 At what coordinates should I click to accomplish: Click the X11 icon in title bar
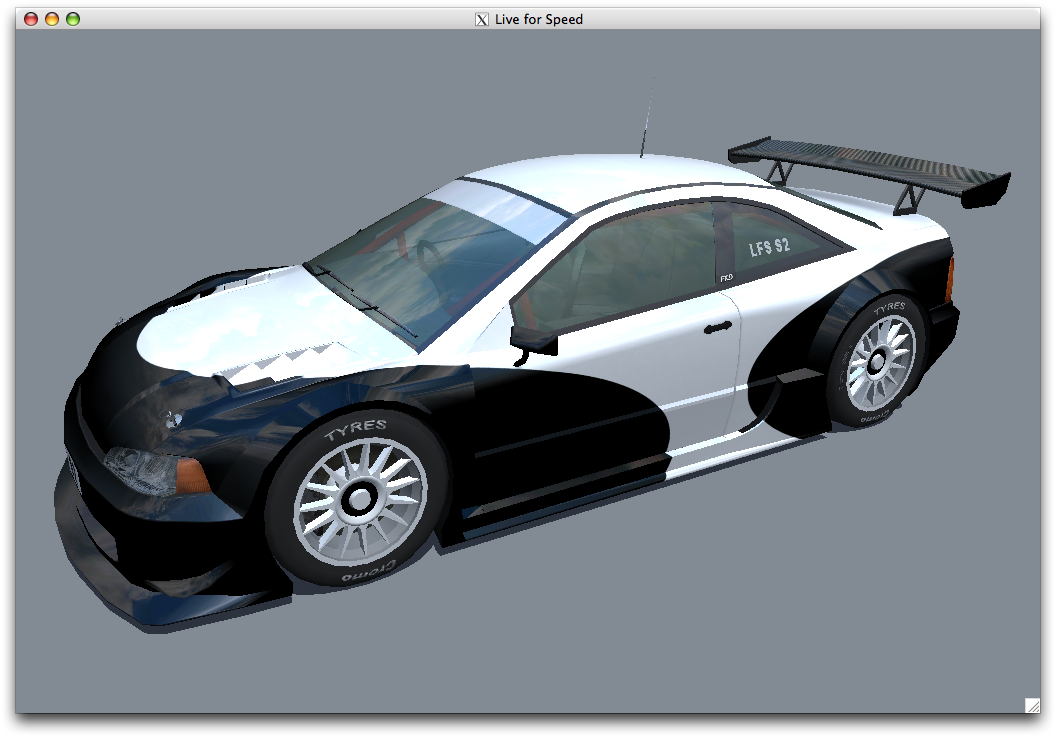tap(482, 20)
